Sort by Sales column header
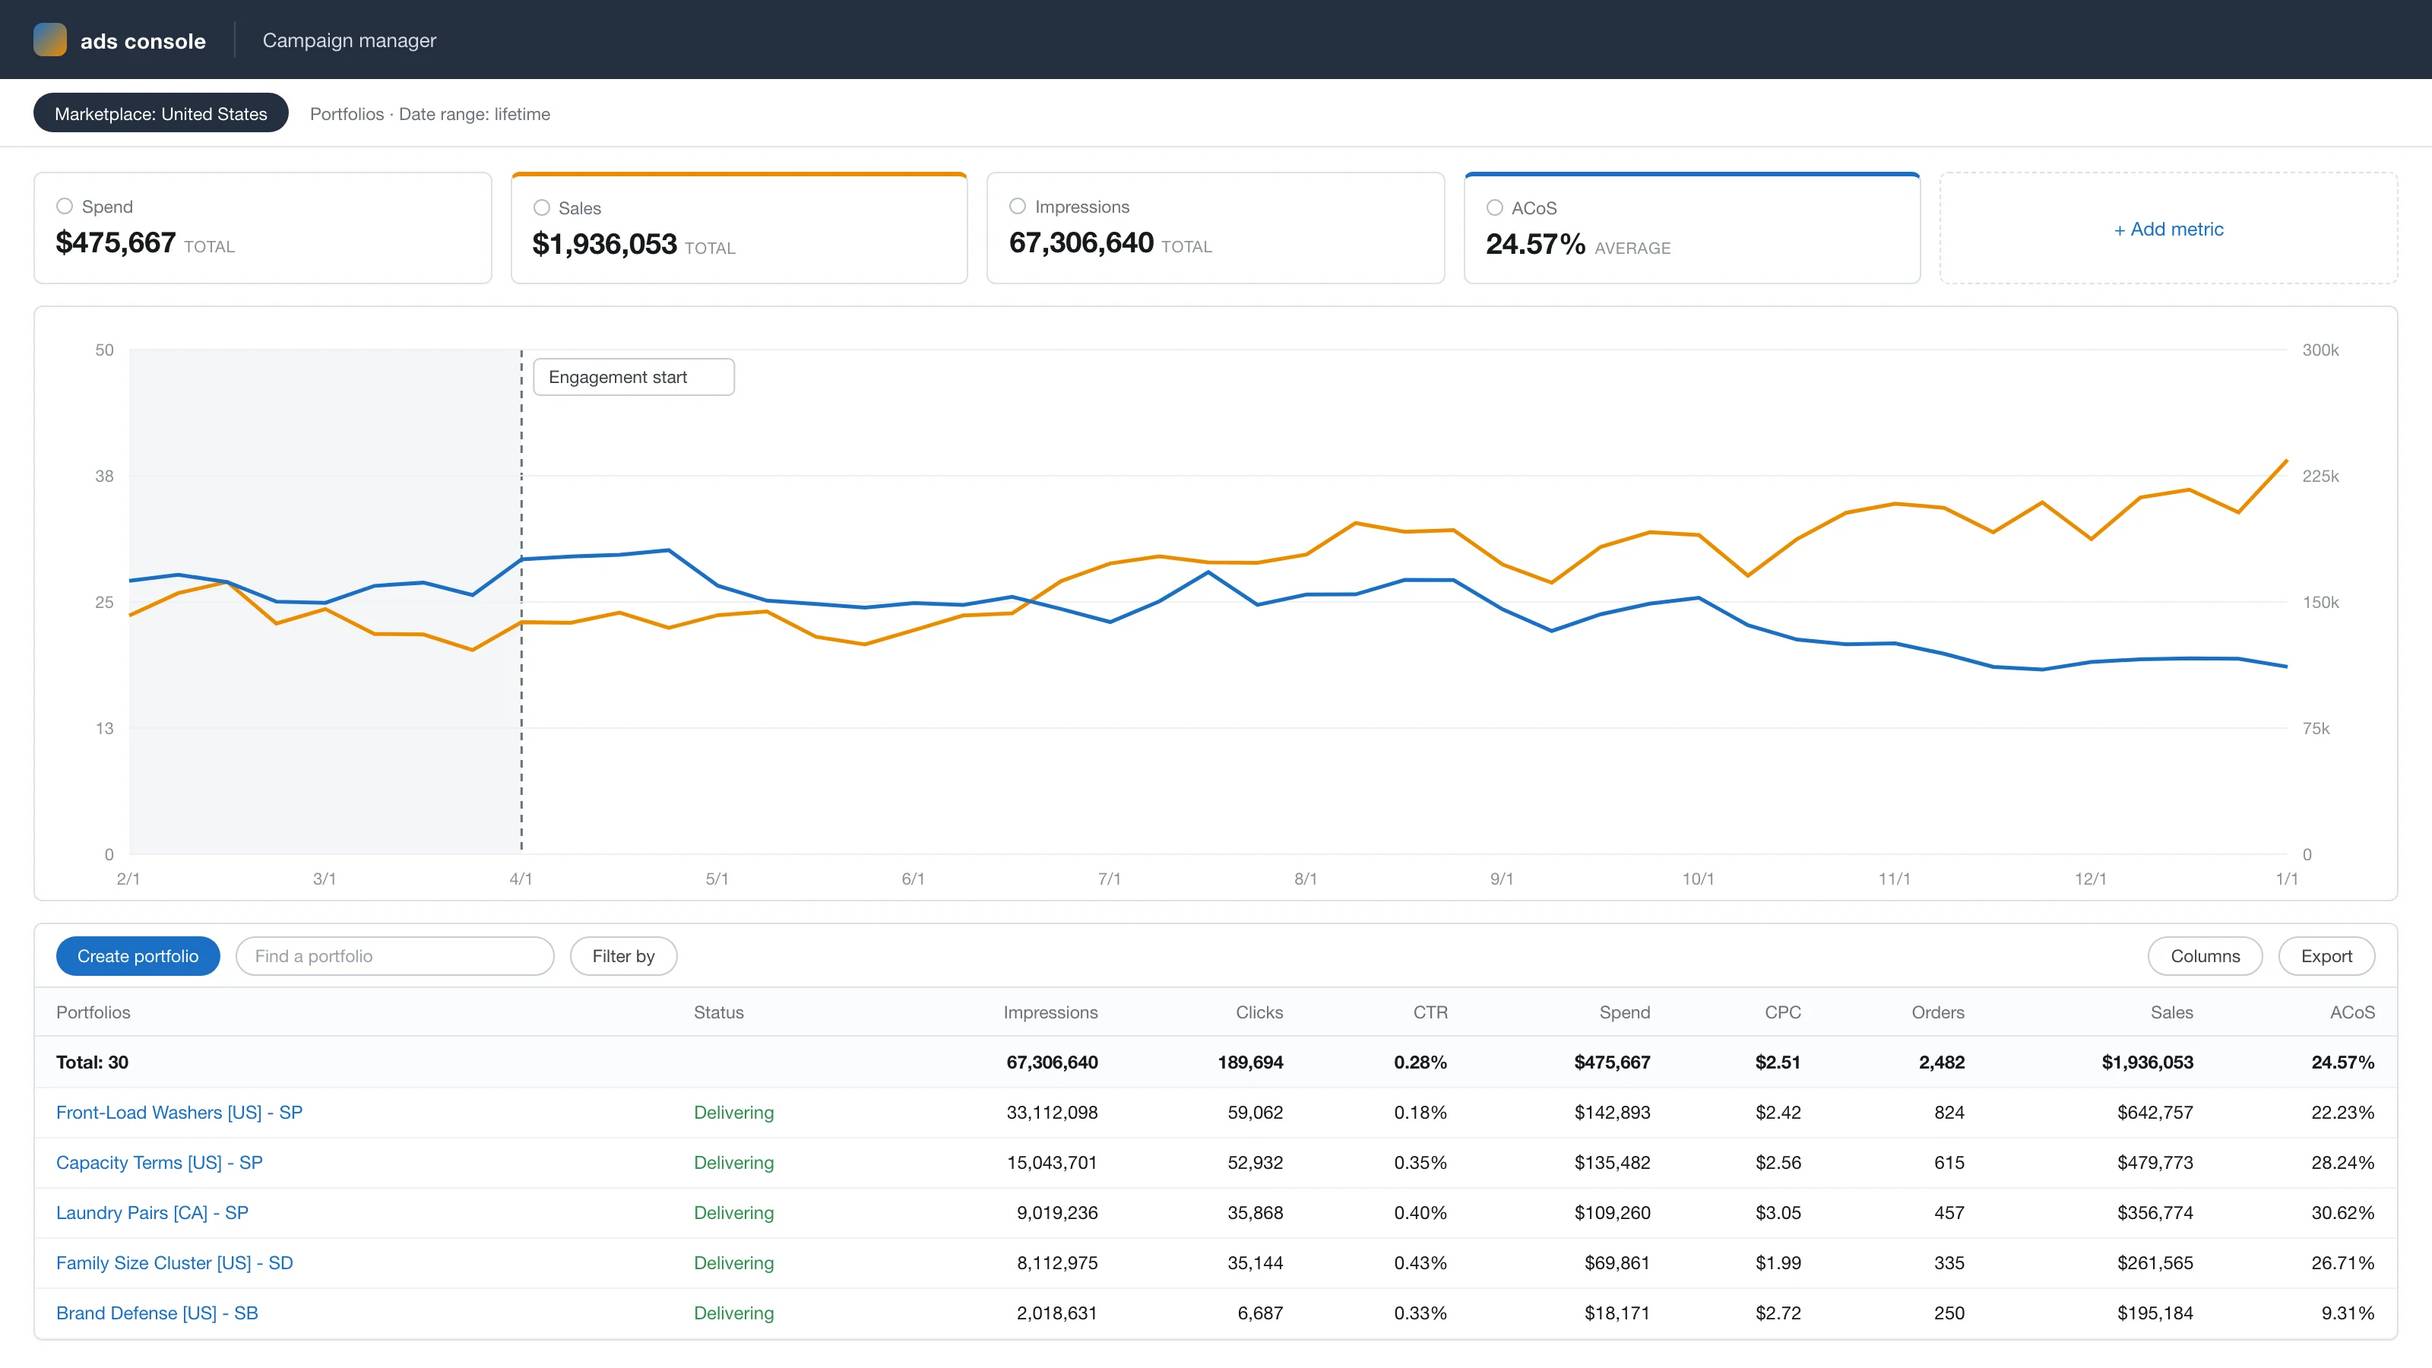Image resolution: width=2432 pixels, height=1368 pixels. tap(2171, 1012)
